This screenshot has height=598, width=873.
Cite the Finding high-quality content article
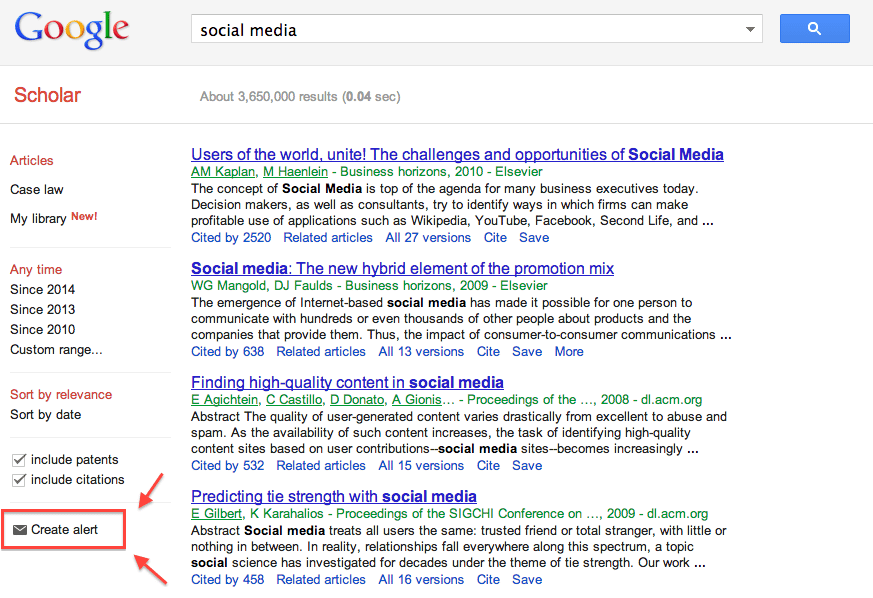tap(488, 466)
